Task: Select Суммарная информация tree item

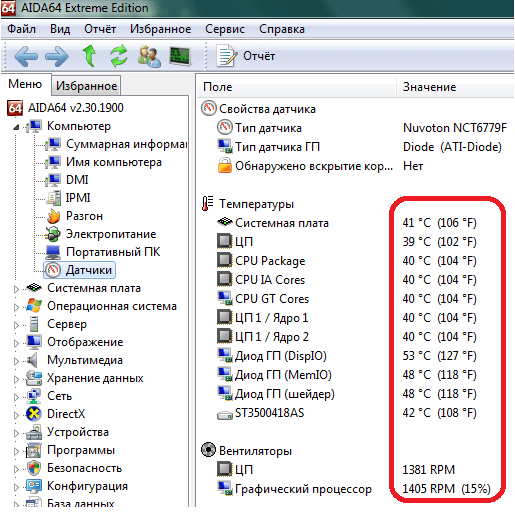Action: click(x=127, y=144)
